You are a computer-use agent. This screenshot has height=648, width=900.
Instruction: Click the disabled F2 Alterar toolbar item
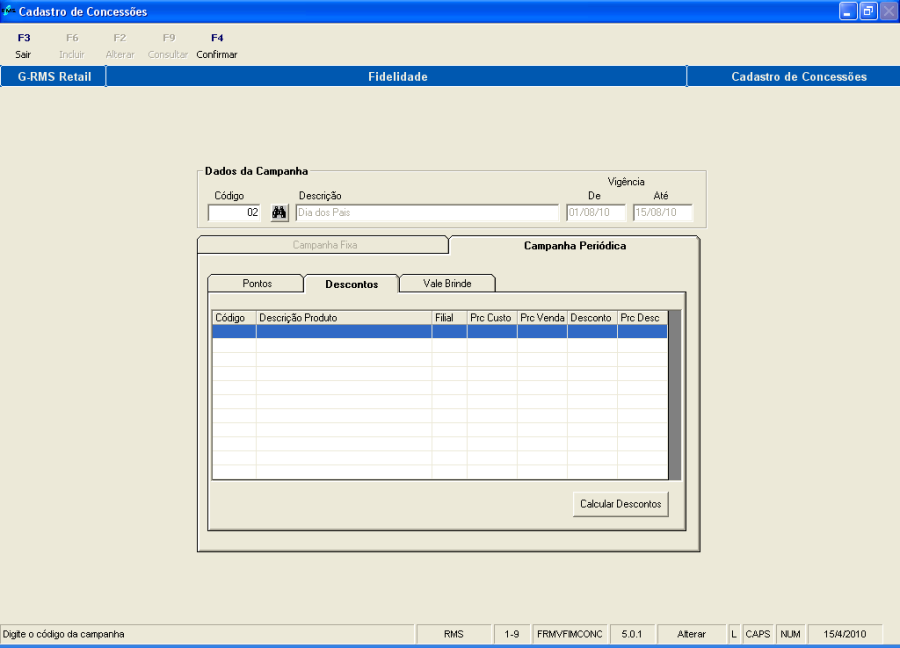tap(120, 46)
